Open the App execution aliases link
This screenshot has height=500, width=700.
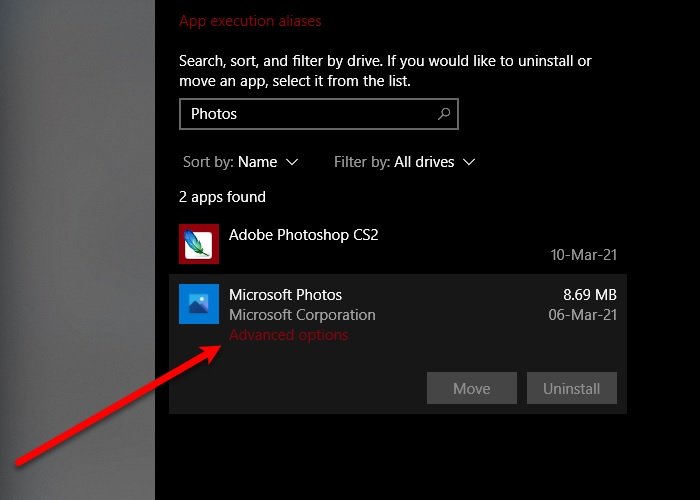coord(250,21)
